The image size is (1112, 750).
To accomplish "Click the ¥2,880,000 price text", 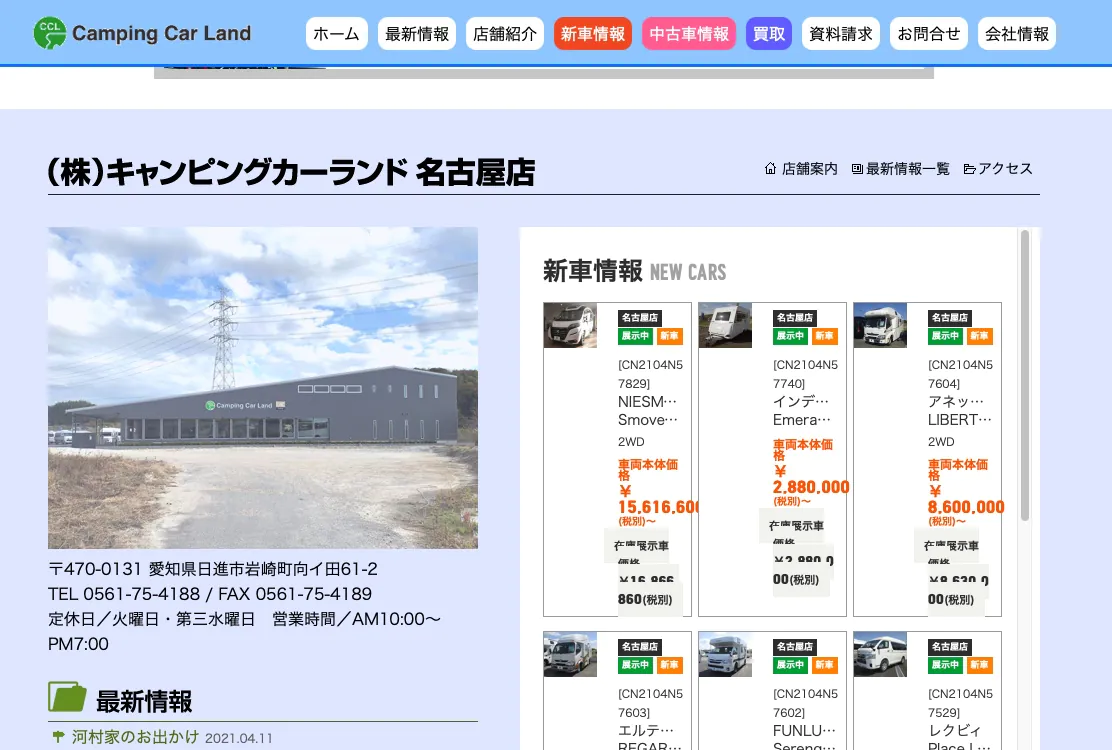I will 811,480.
